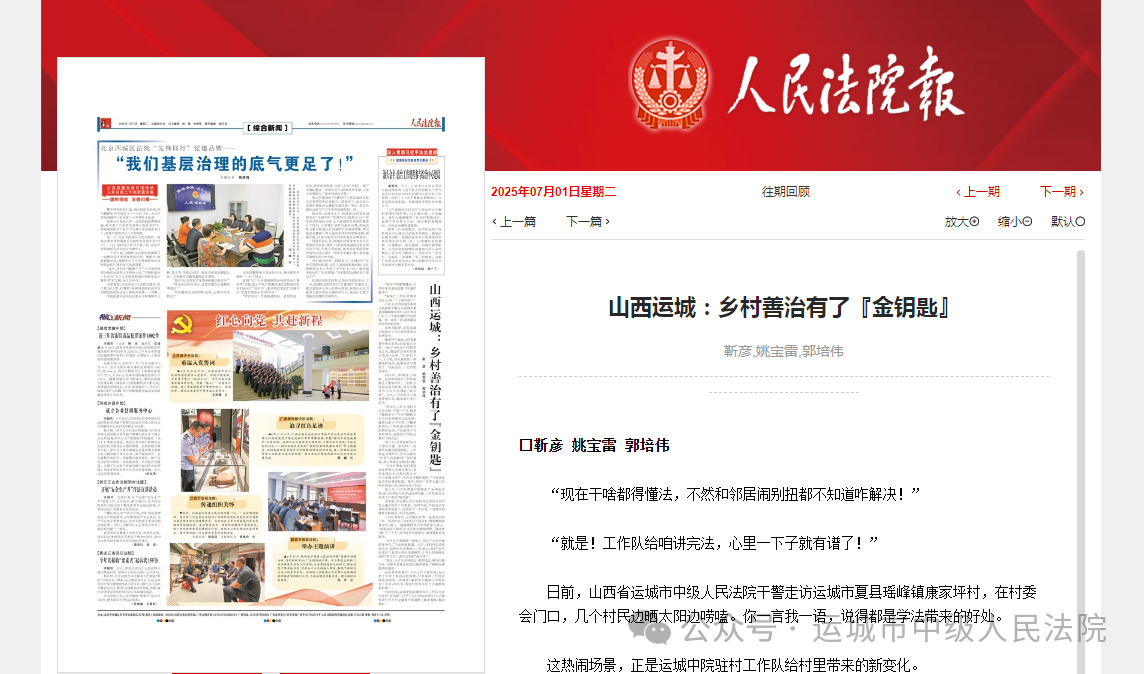Click author line 靳彦,姚宝雷,郭培伟
1144x674 pixels.
pyautogui.click(x=784, y=352)
